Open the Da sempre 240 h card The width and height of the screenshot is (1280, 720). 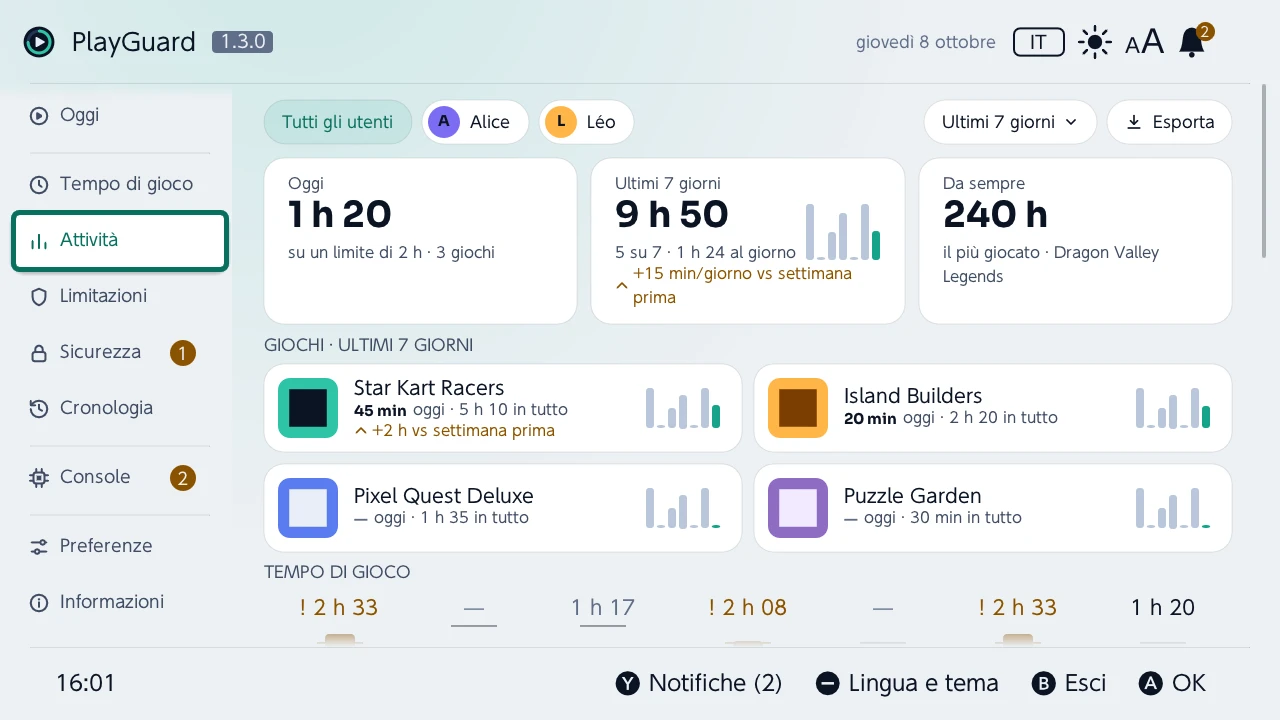pyautogui.click(x=1075, y=241)
